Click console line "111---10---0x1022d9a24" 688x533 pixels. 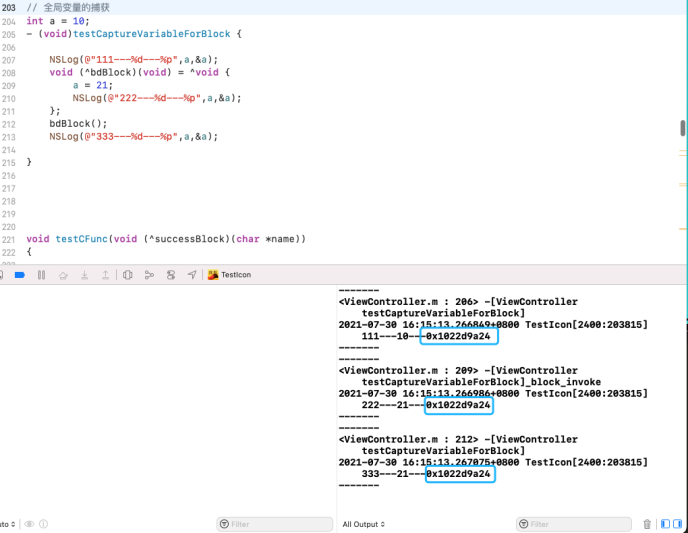coord(426,336)
